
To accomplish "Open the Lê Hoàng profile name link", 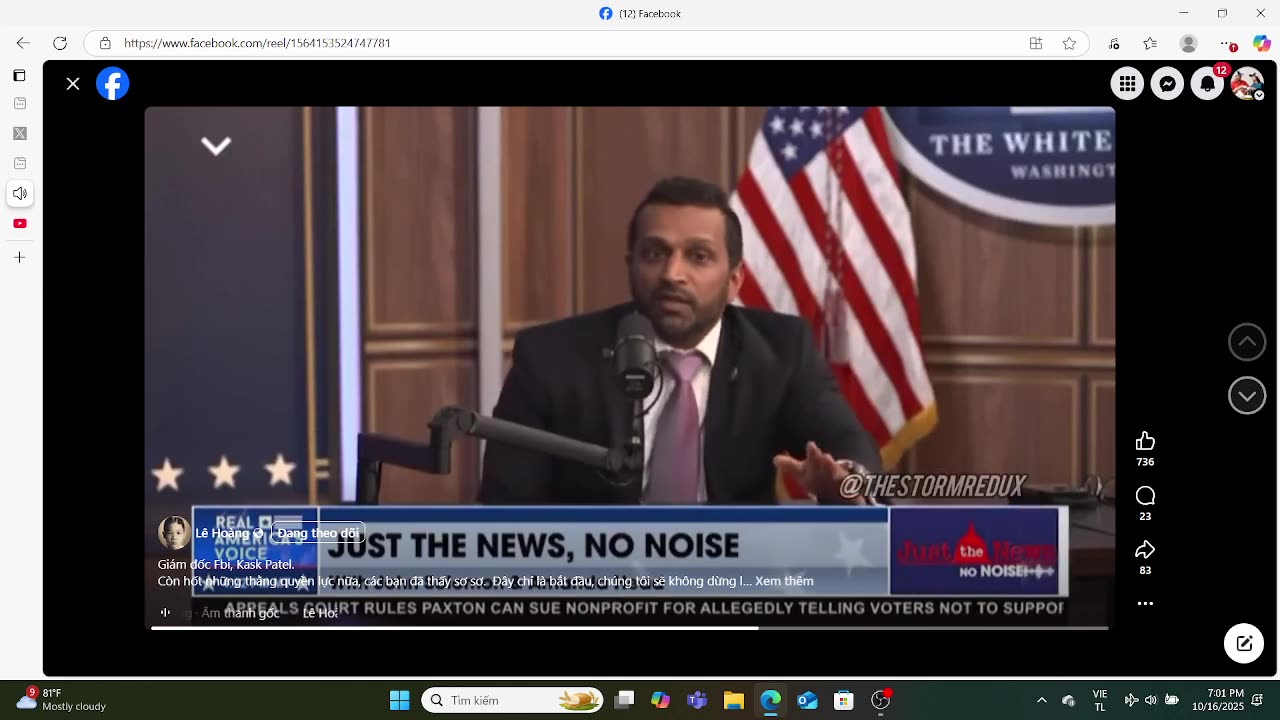I will [222, 533].
